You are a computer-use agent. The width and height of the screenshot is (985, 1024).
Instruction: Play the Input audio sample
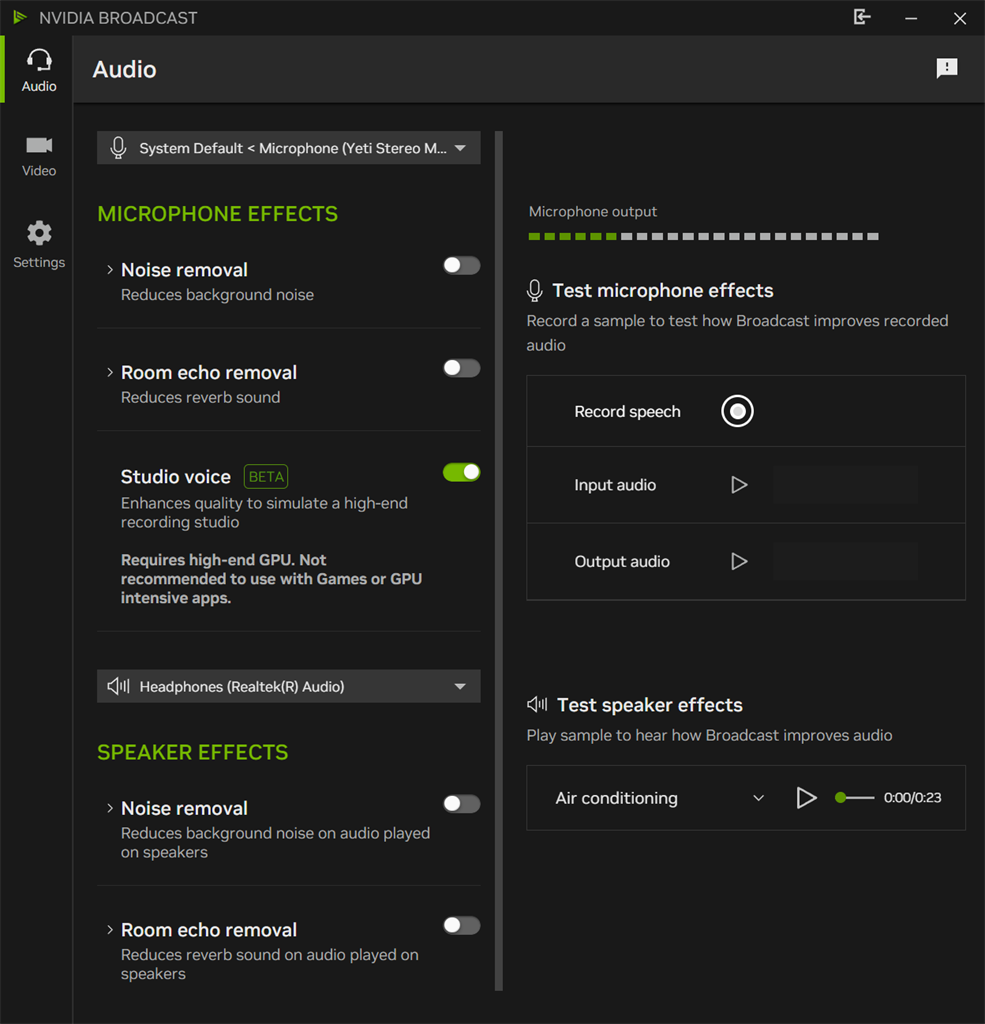(x=739, y=485)
